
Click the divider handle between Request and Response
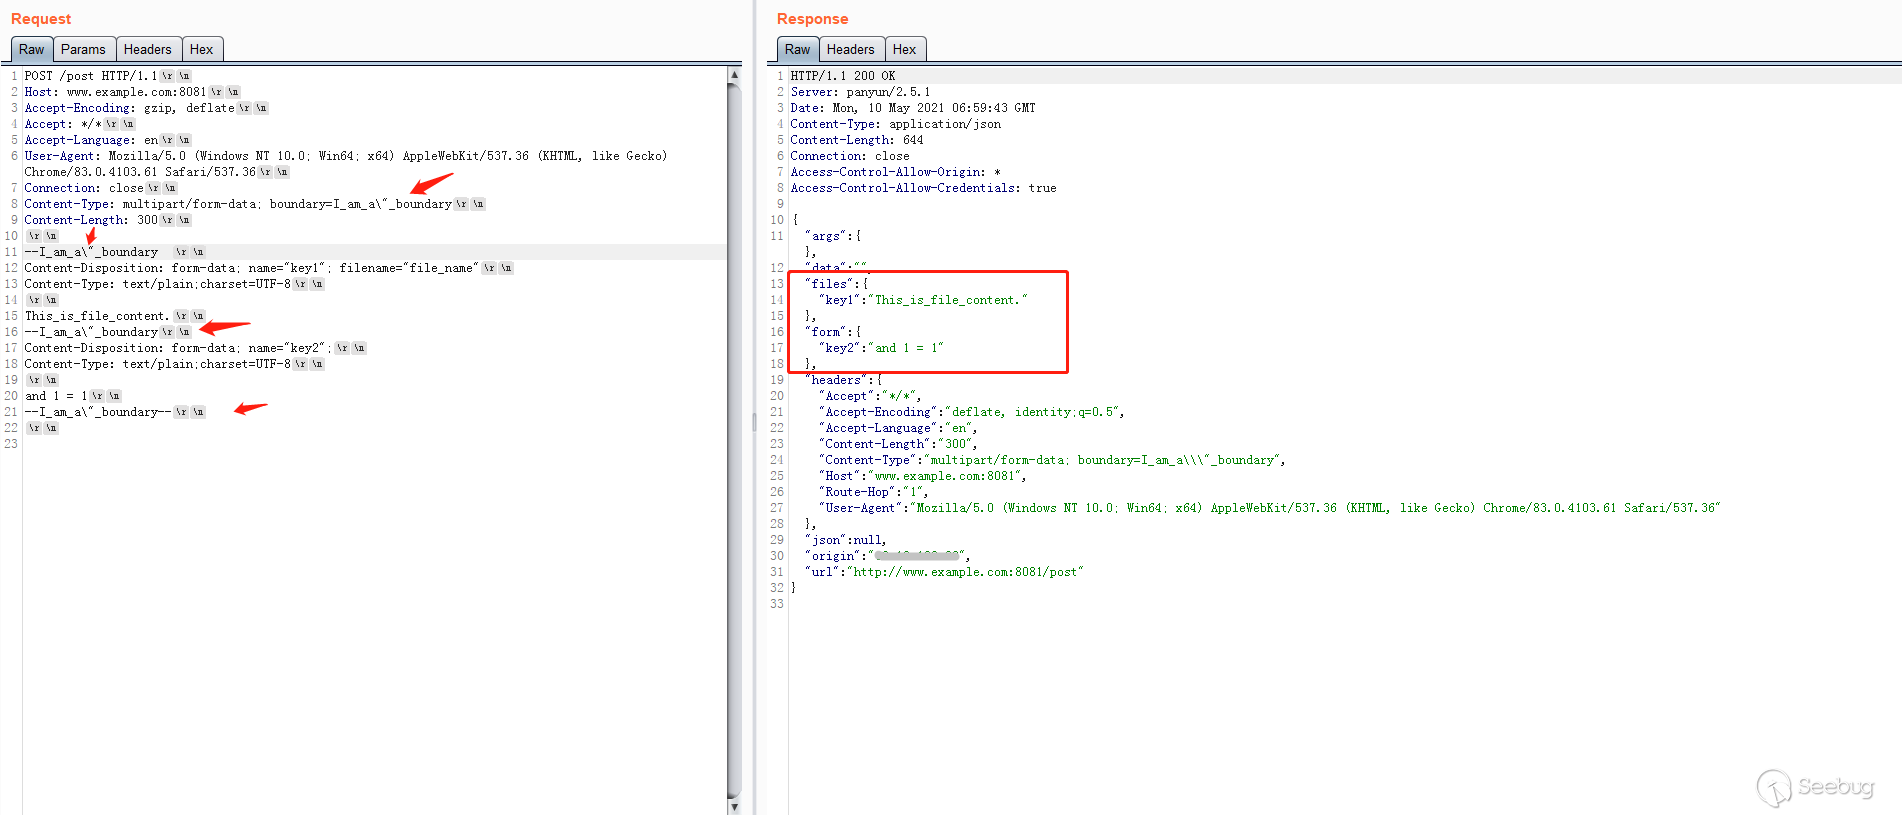pos(755,422)
